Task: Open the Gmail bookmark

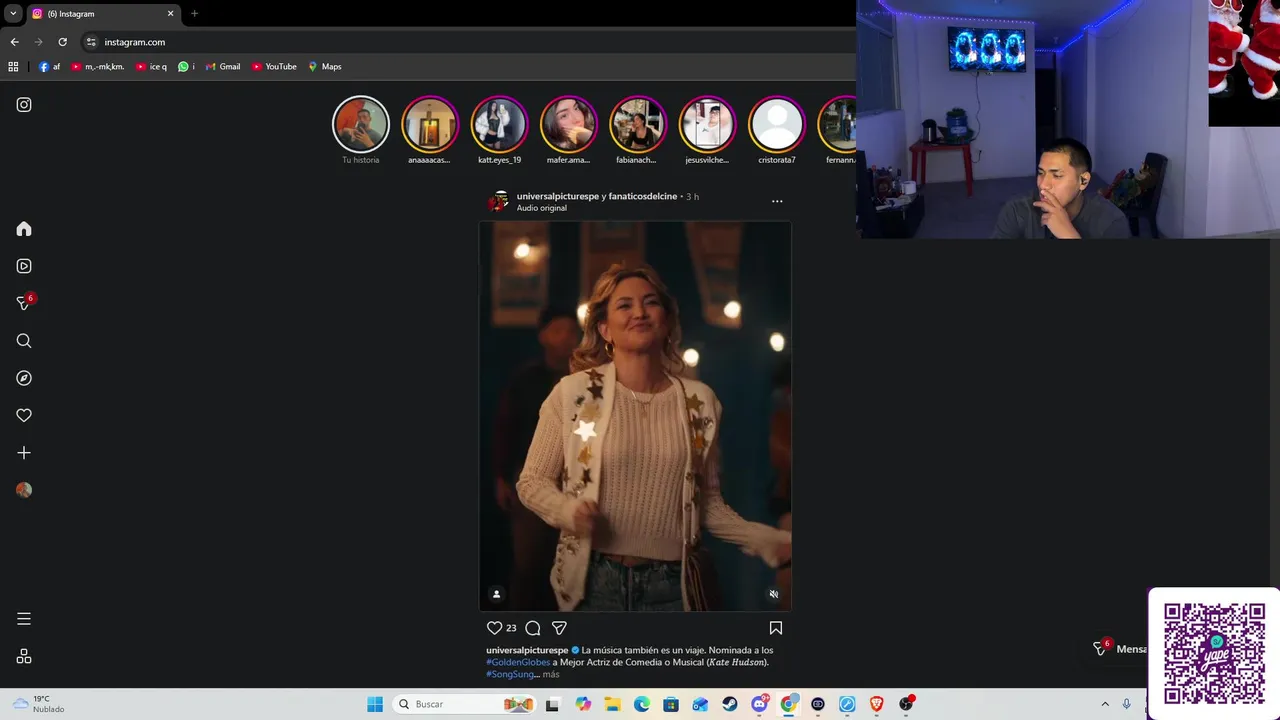Action: click(223, 67)
